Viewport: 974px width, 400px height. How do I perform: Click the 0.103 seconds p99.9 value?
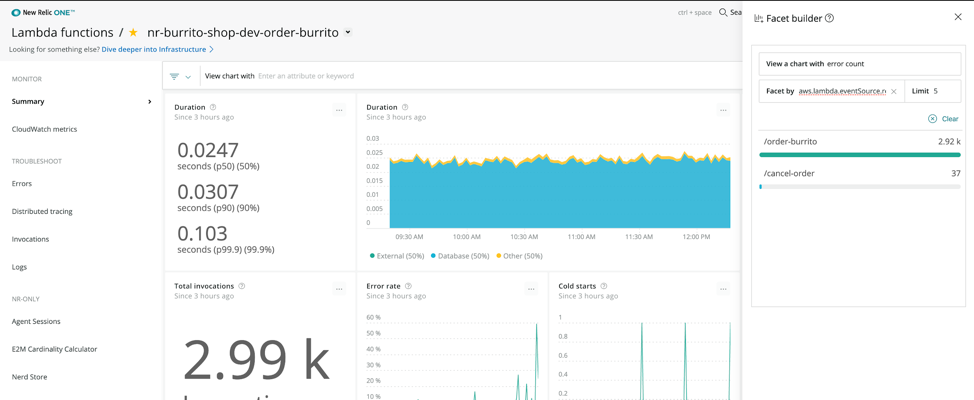pos(203,234)
